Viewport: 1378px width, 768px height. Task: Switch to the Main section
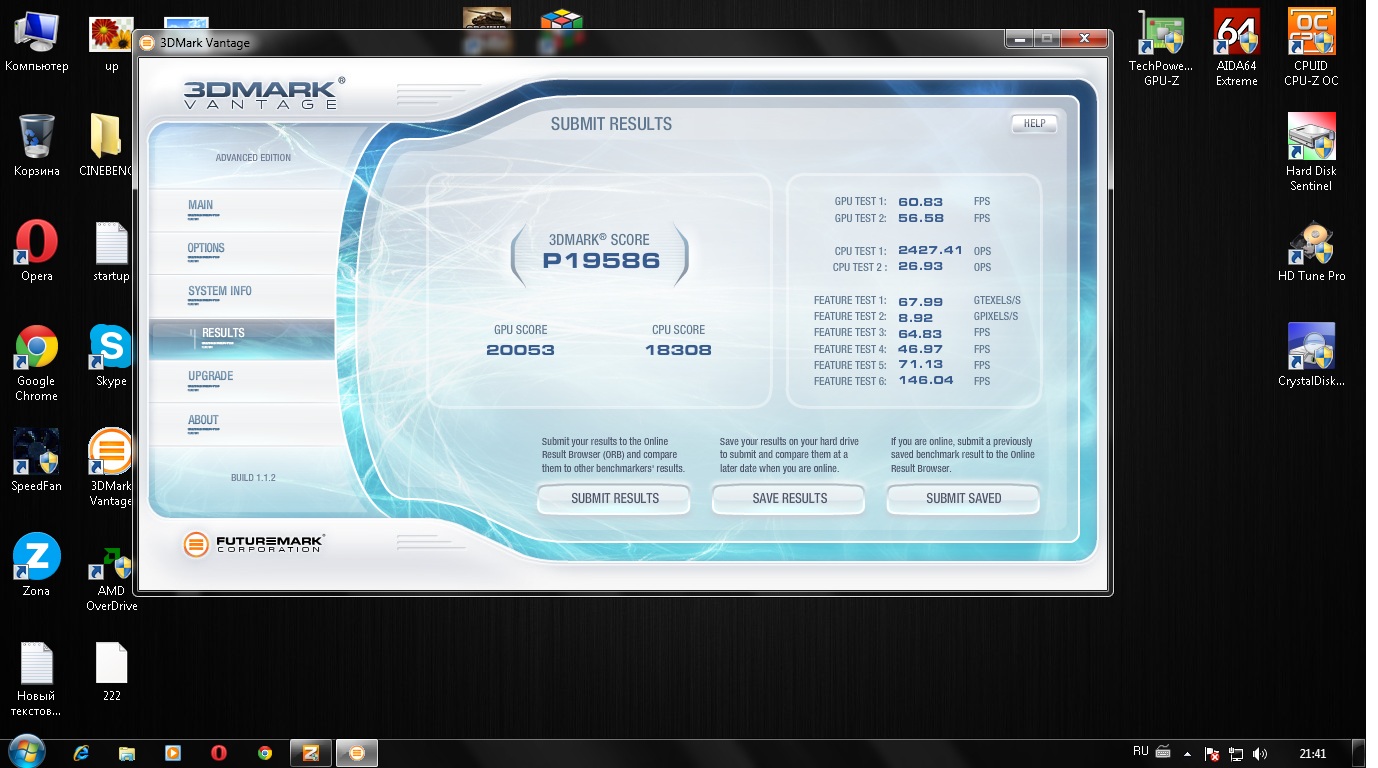point(201,206)
